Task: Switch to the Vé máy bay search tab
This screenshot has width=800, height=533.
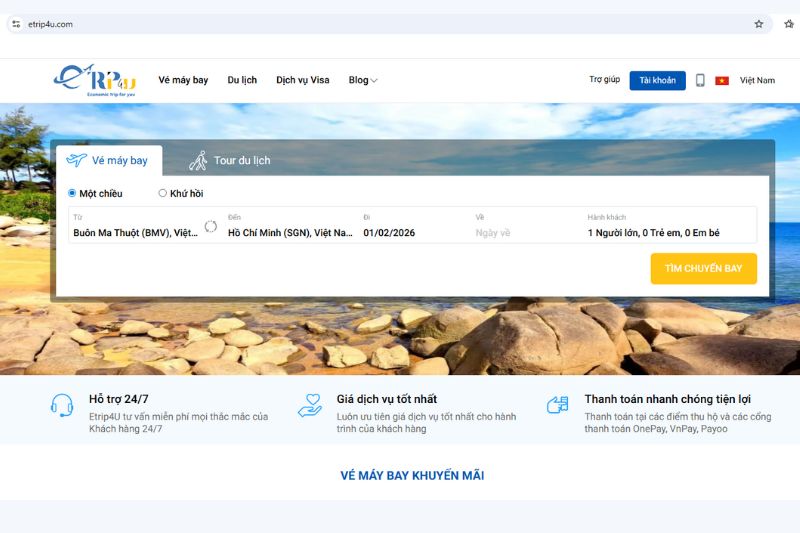Action: (109, 160)
